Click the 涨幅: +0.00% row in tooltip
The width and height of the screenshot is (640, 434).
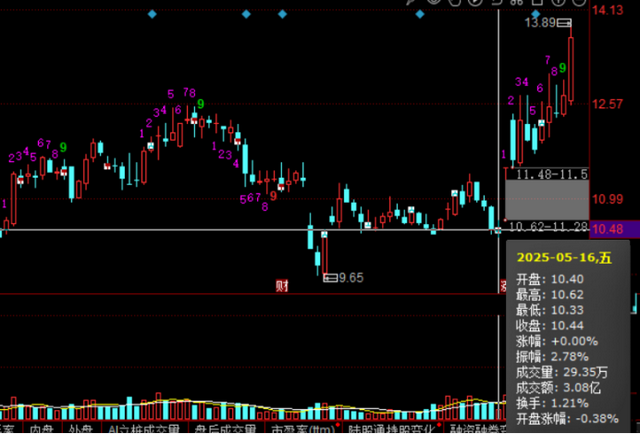click(x=558, y=341)
